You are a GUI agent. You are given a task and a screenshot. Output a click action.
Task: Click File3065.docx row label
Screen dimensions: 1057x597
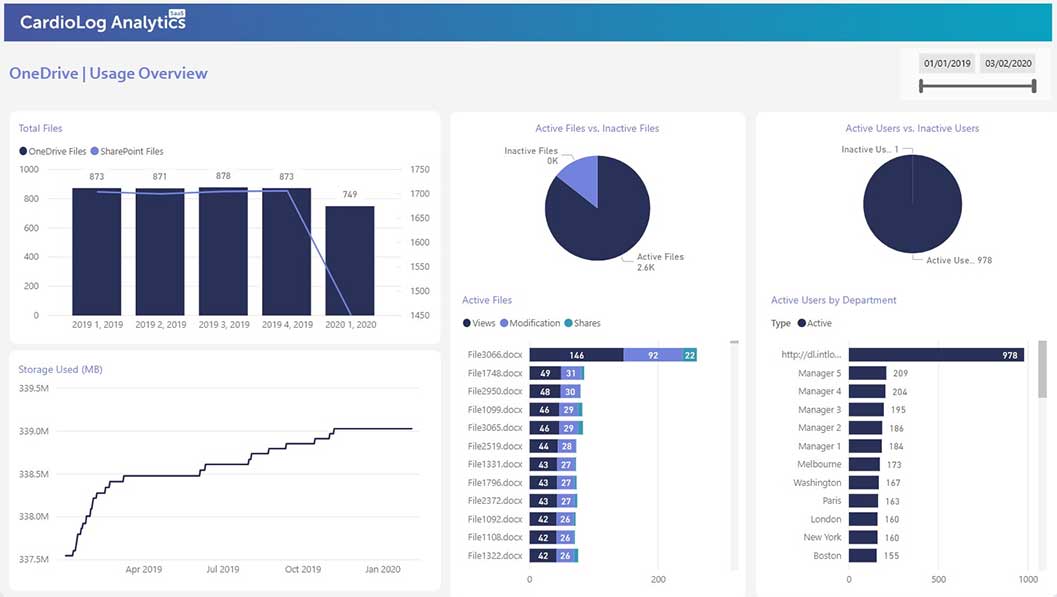click(495, 428)
